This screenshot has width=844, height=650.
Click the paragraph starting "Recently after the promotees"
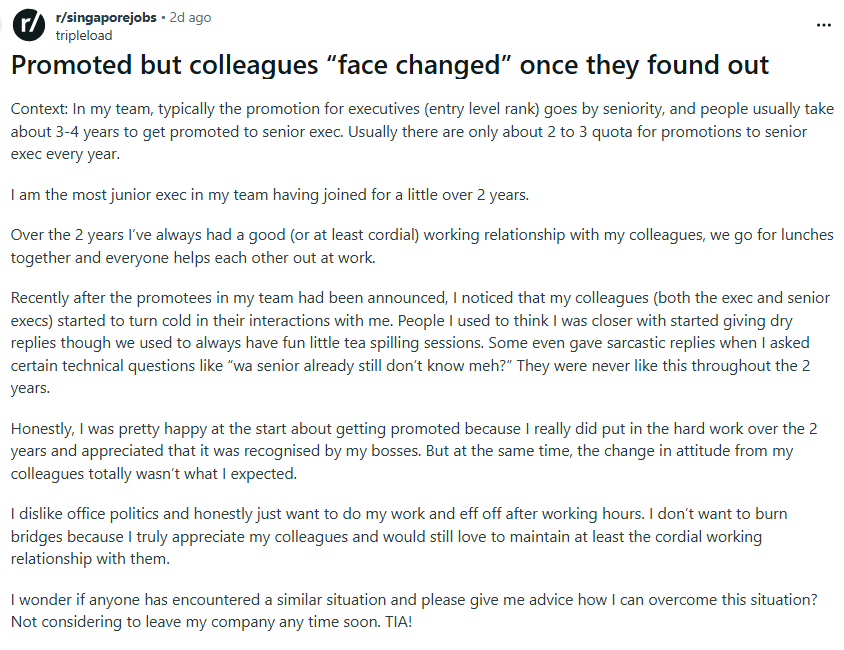click(x=420, y=343)
